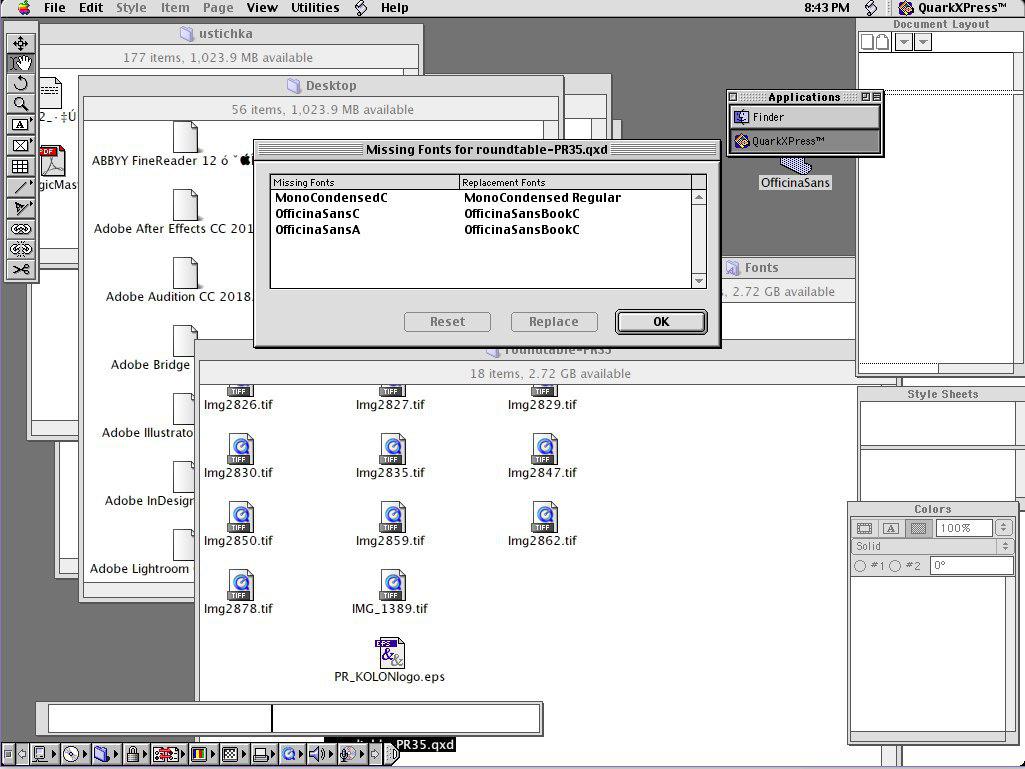
Task: Select OfficinaSansA missing font row
Action: [481, 230]
